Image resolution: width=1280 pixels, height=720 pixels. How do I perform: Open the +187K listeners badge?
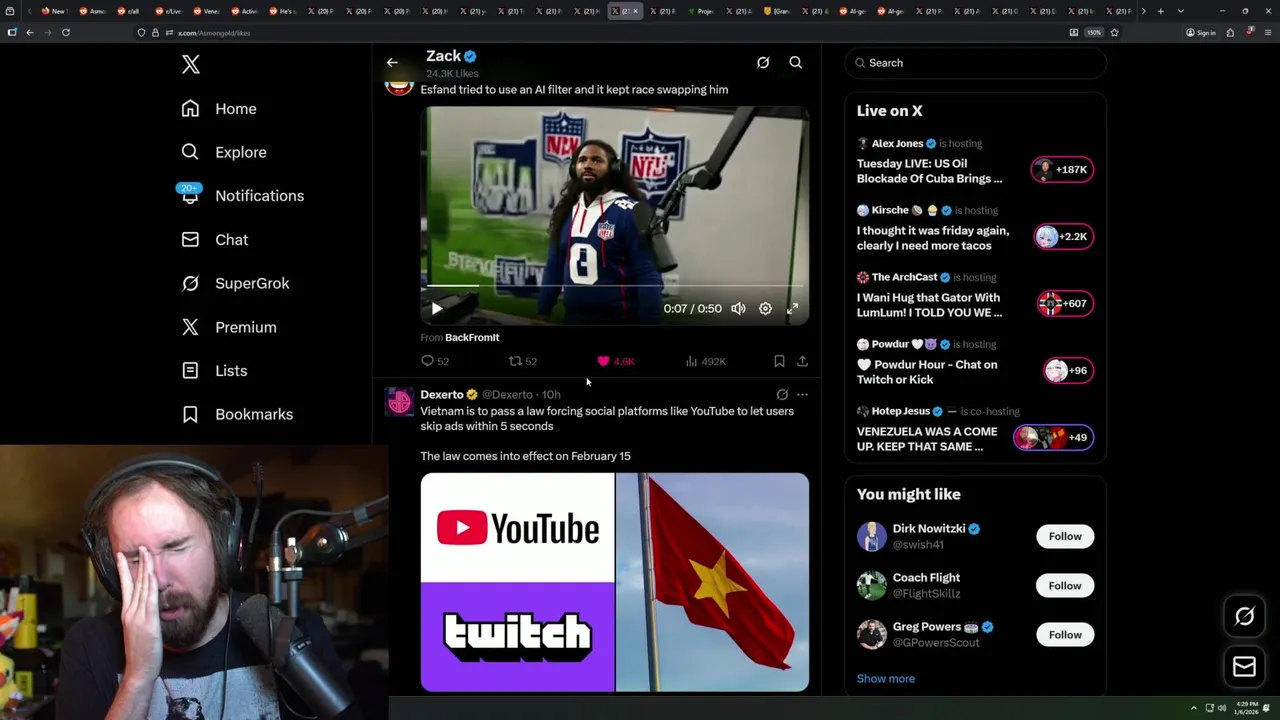(x=1062, y=170)
